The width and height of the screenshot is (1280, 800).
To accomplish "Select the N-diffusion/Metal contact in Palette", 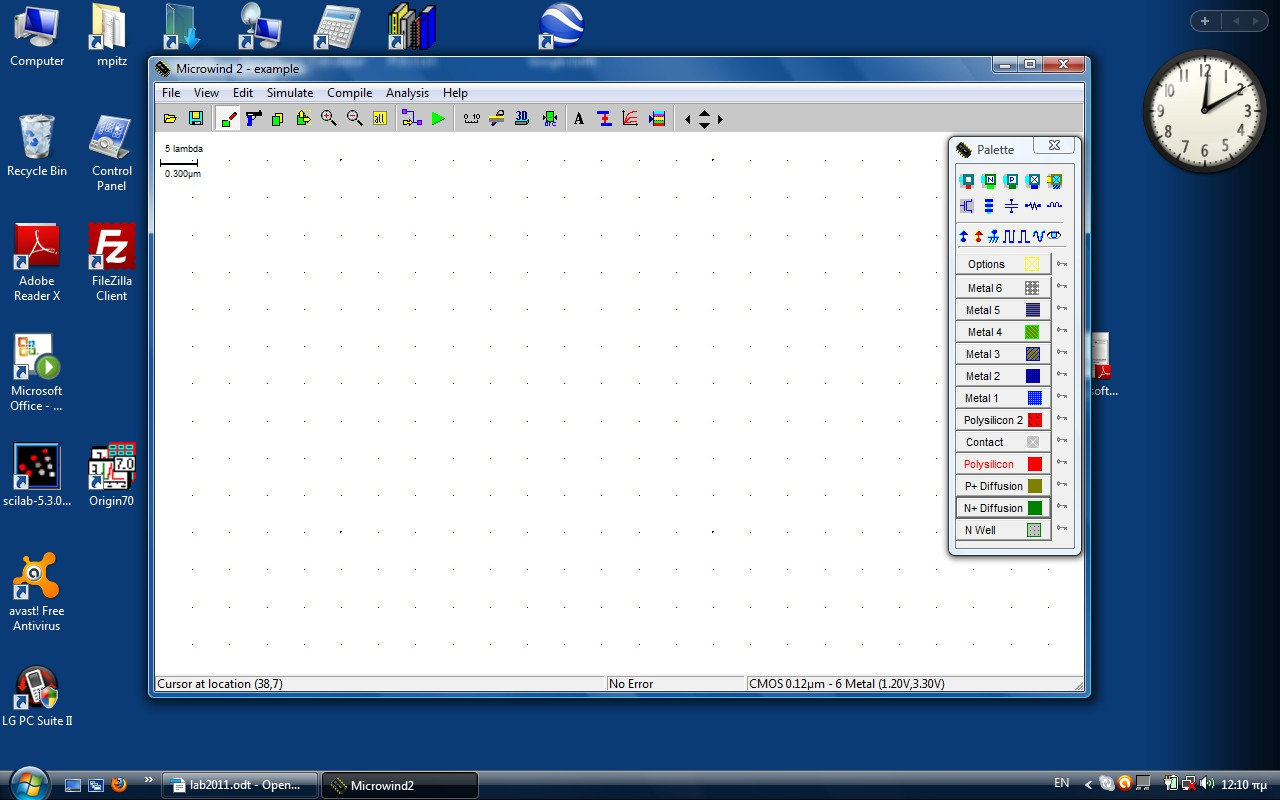I will pyautogui.click(x=989, y=181).
